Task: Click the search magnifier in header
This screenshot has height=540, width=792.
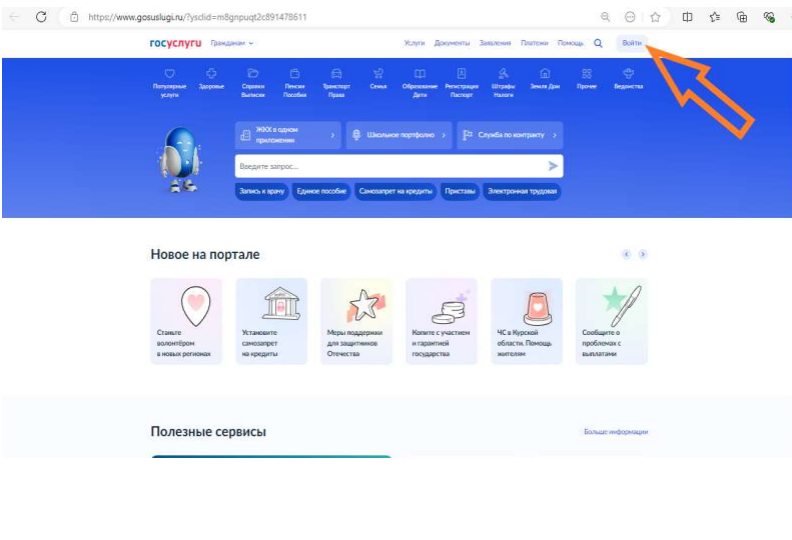Action: tap(598, 43)
